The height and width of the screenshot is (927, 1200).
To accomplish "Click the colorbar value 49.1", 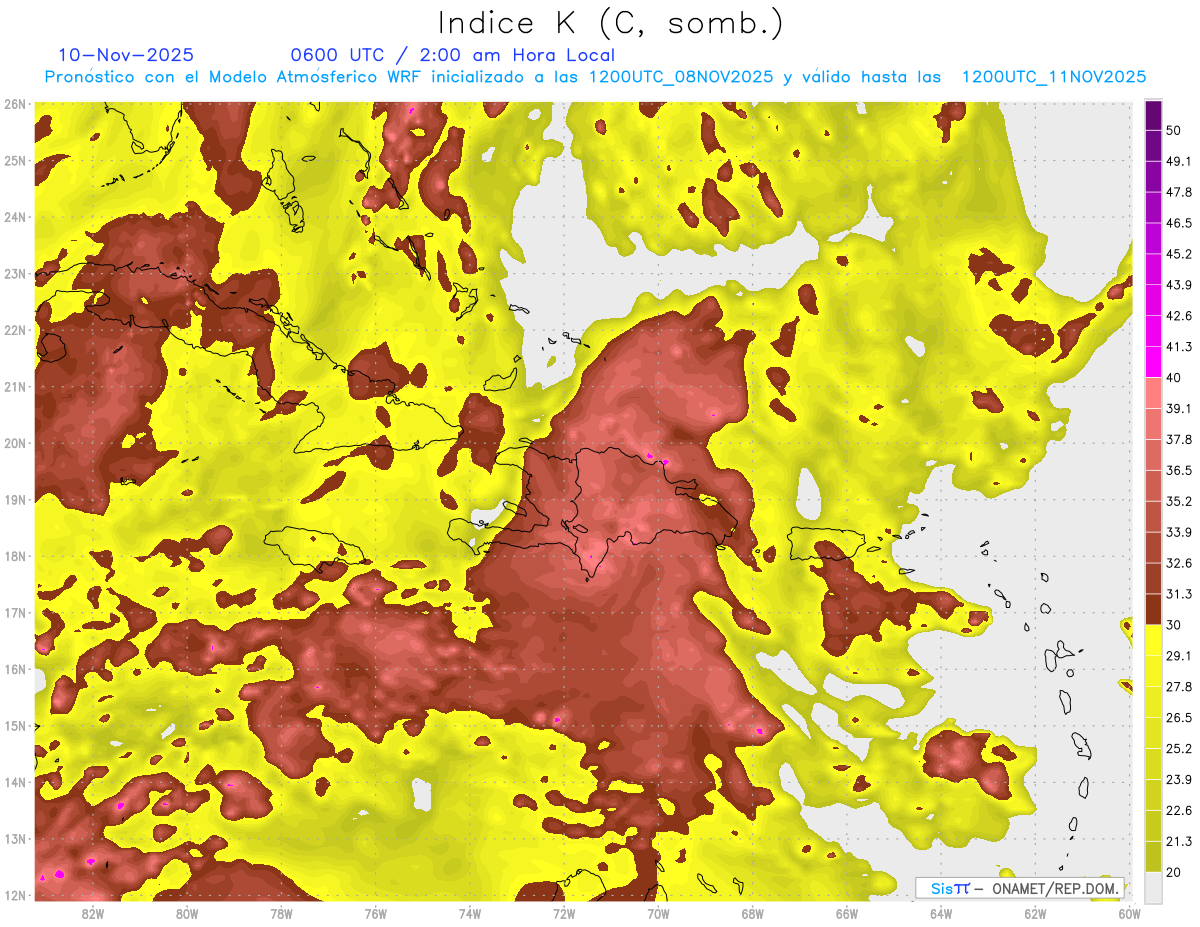I will pyautogui.click(x=1178, y=161).
